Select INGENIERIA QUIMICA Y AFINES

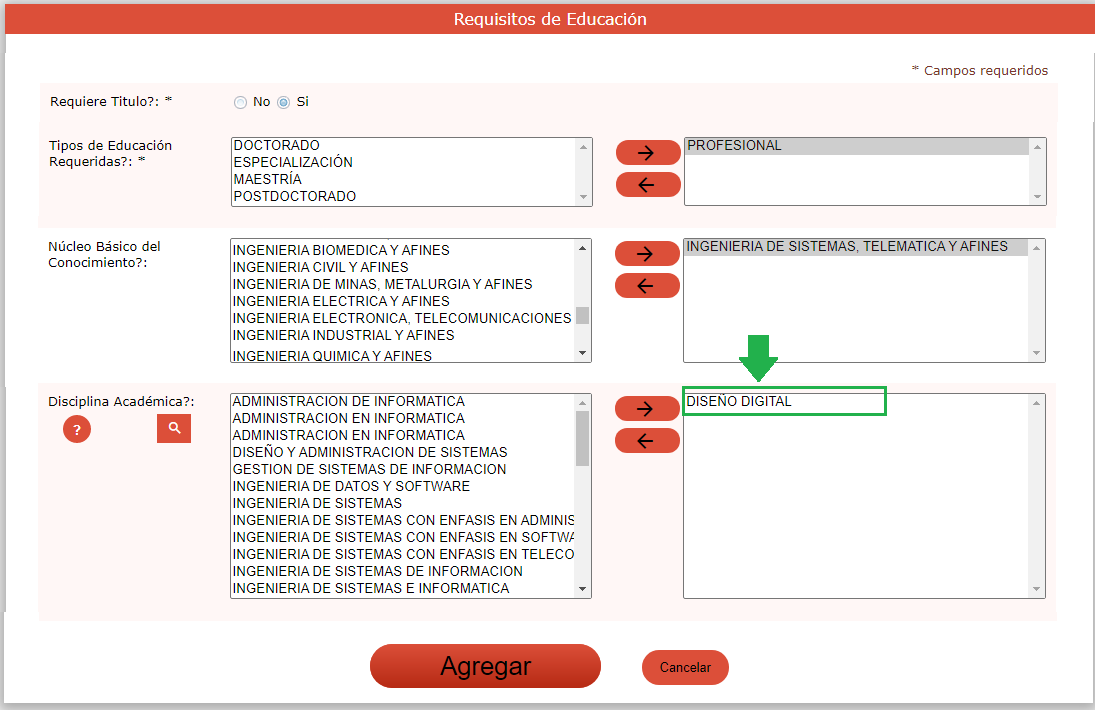click(x=403, y=355)
